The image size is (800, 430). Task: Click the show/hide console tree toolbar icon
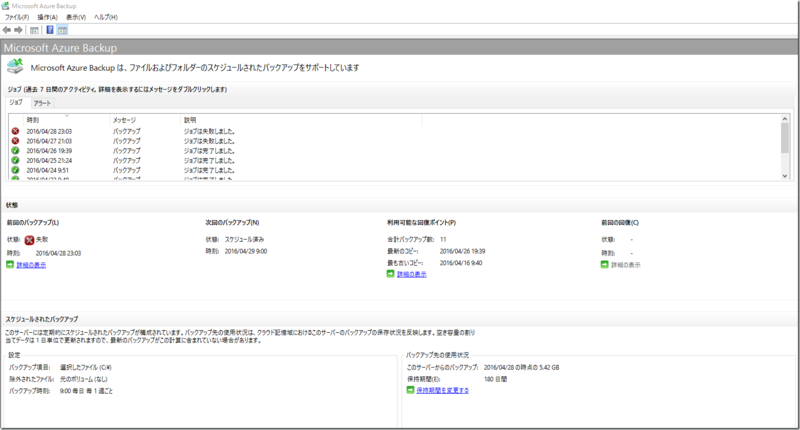click(x=34, y=30)
